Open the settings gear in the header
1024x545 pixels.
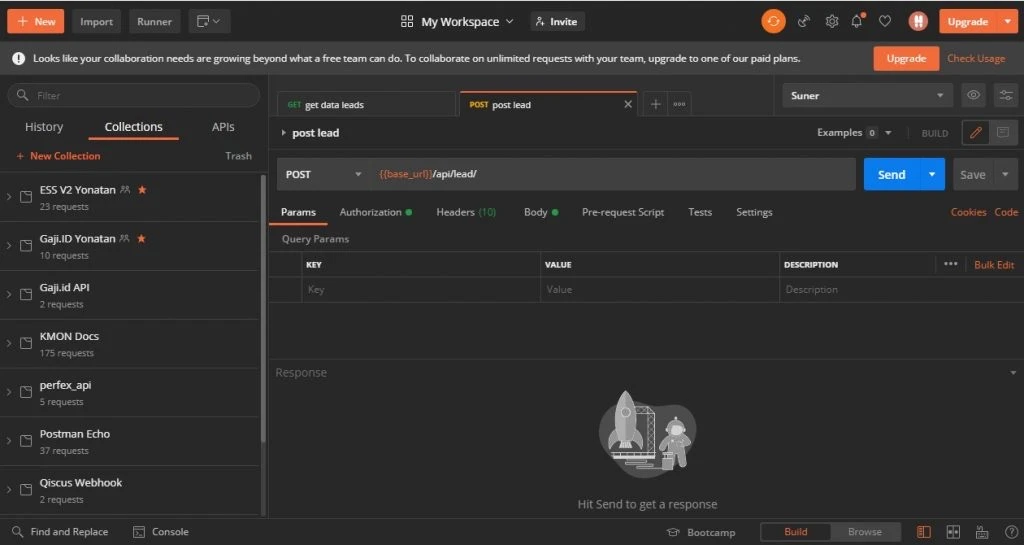coord(831,21)
